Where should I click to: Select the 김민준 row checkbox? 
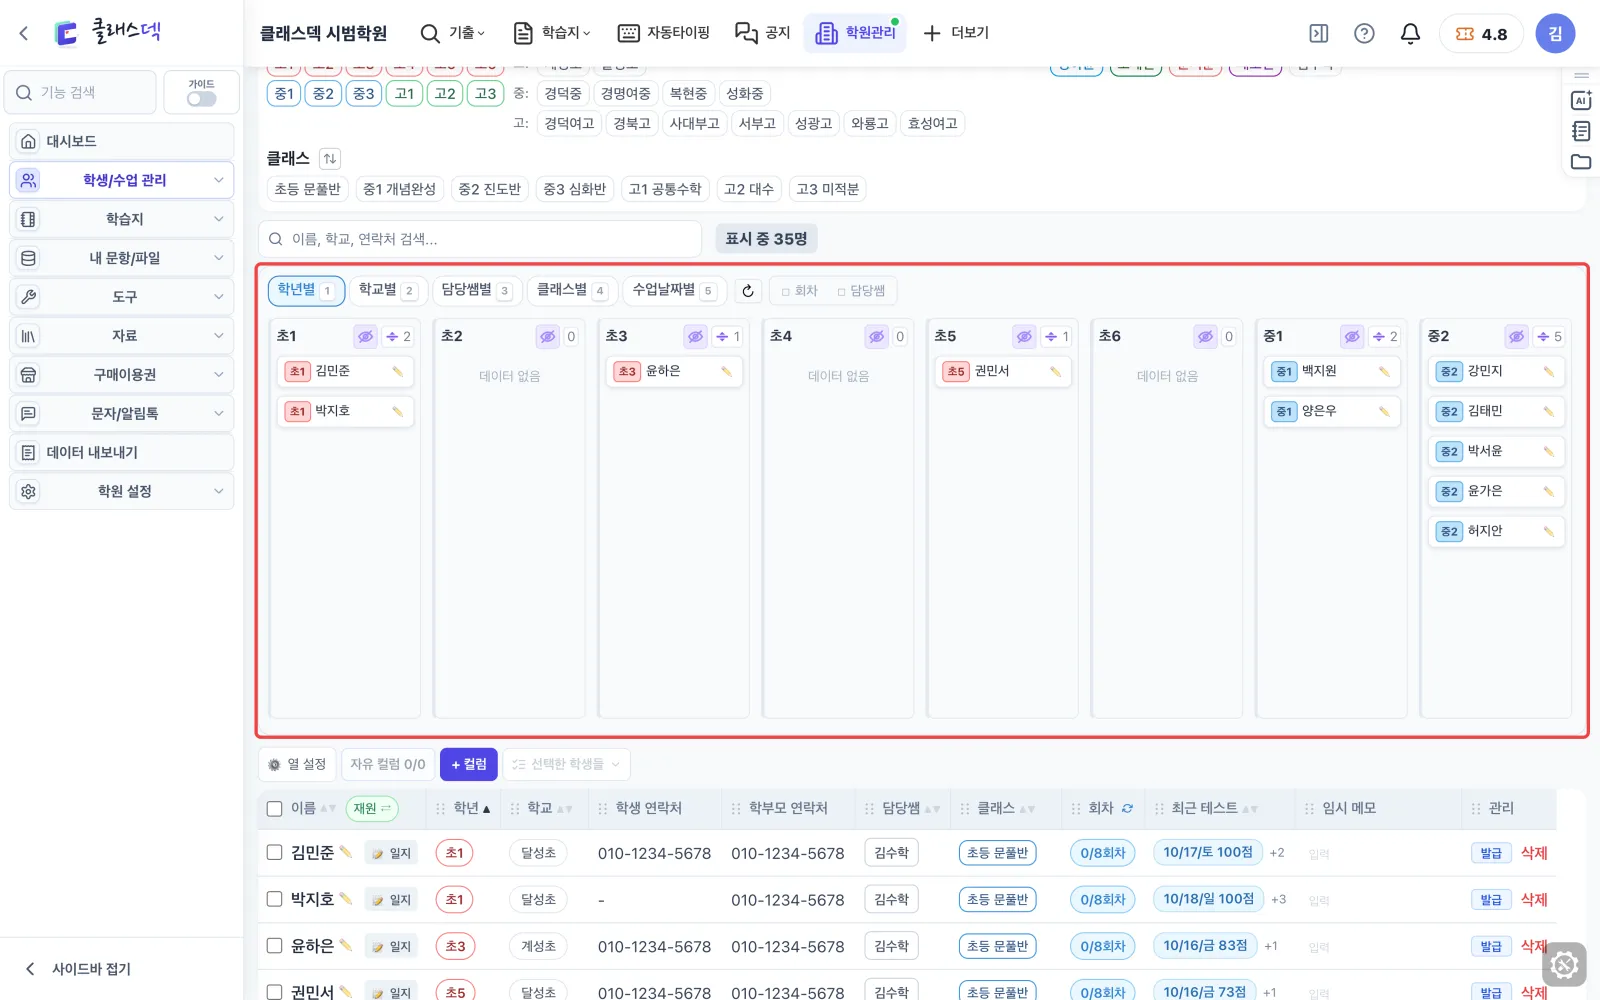pyautogui.click(x=275, y=852)
